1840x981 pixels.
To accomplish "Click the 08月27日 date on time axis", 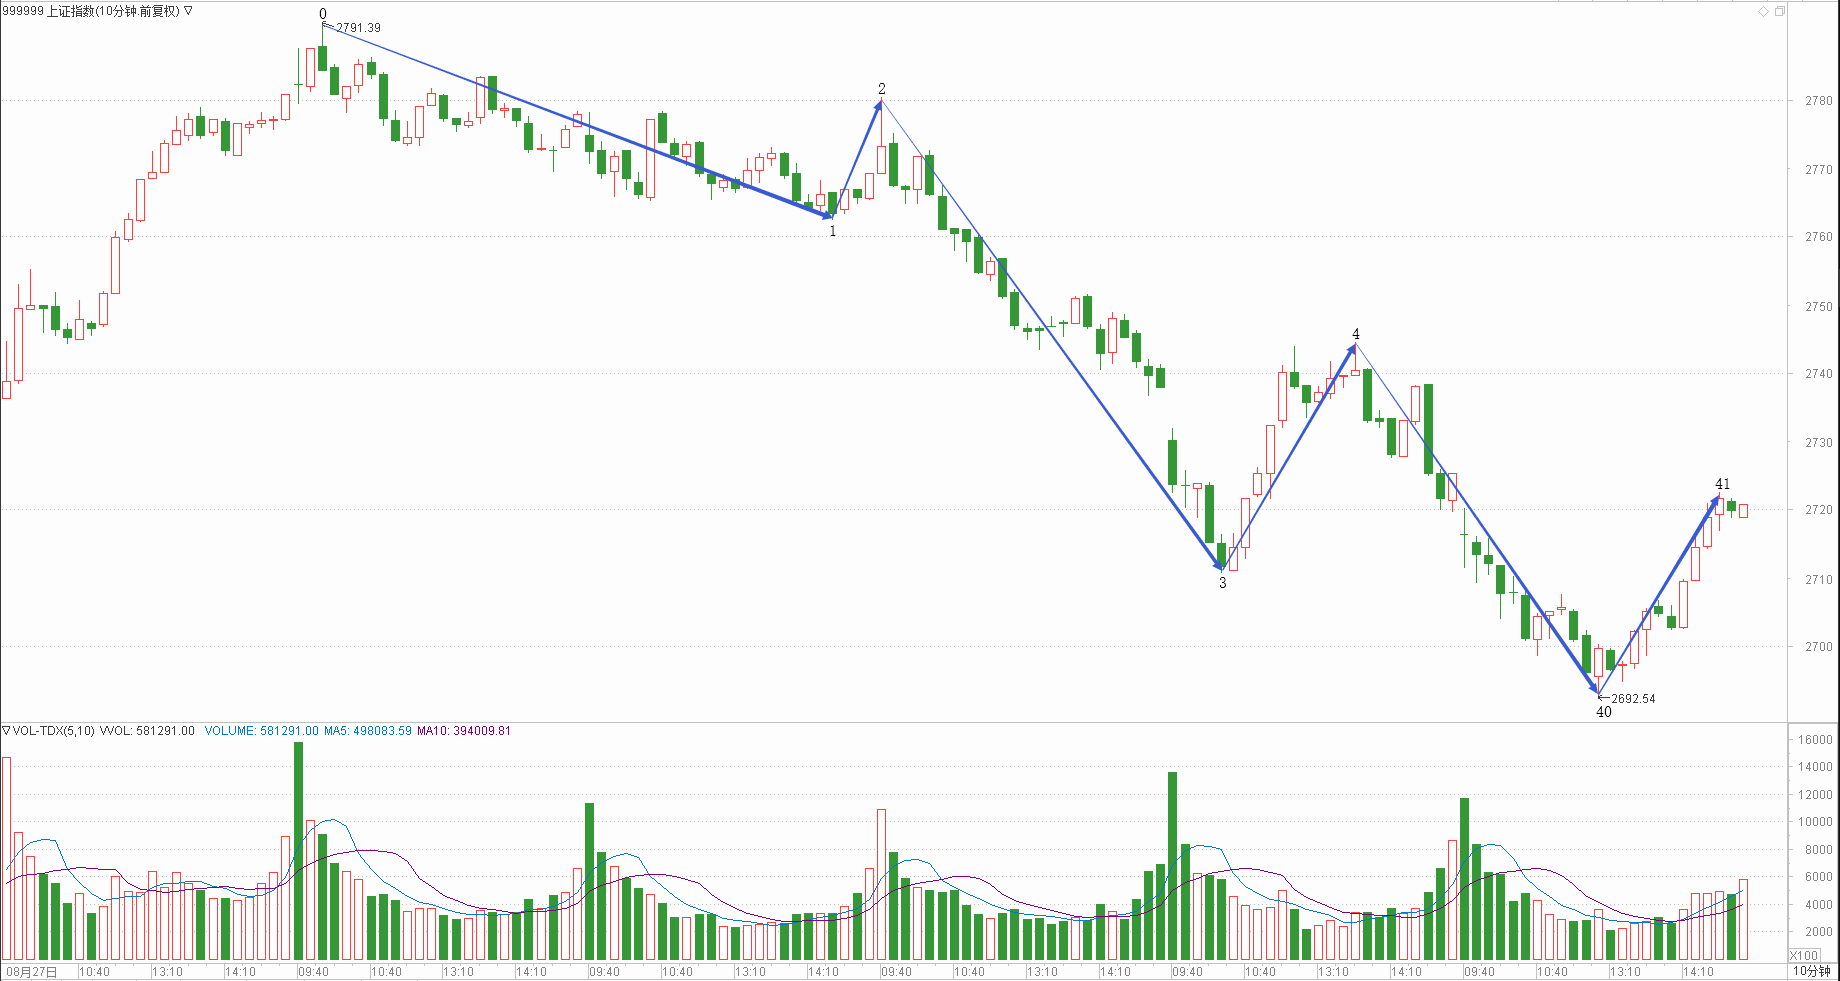I will 32,972.
